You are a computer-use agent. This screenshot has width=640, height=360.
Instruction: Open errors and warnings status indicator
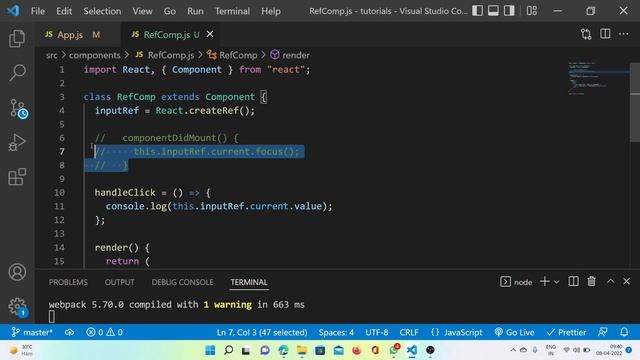click(x=104, y=332)
